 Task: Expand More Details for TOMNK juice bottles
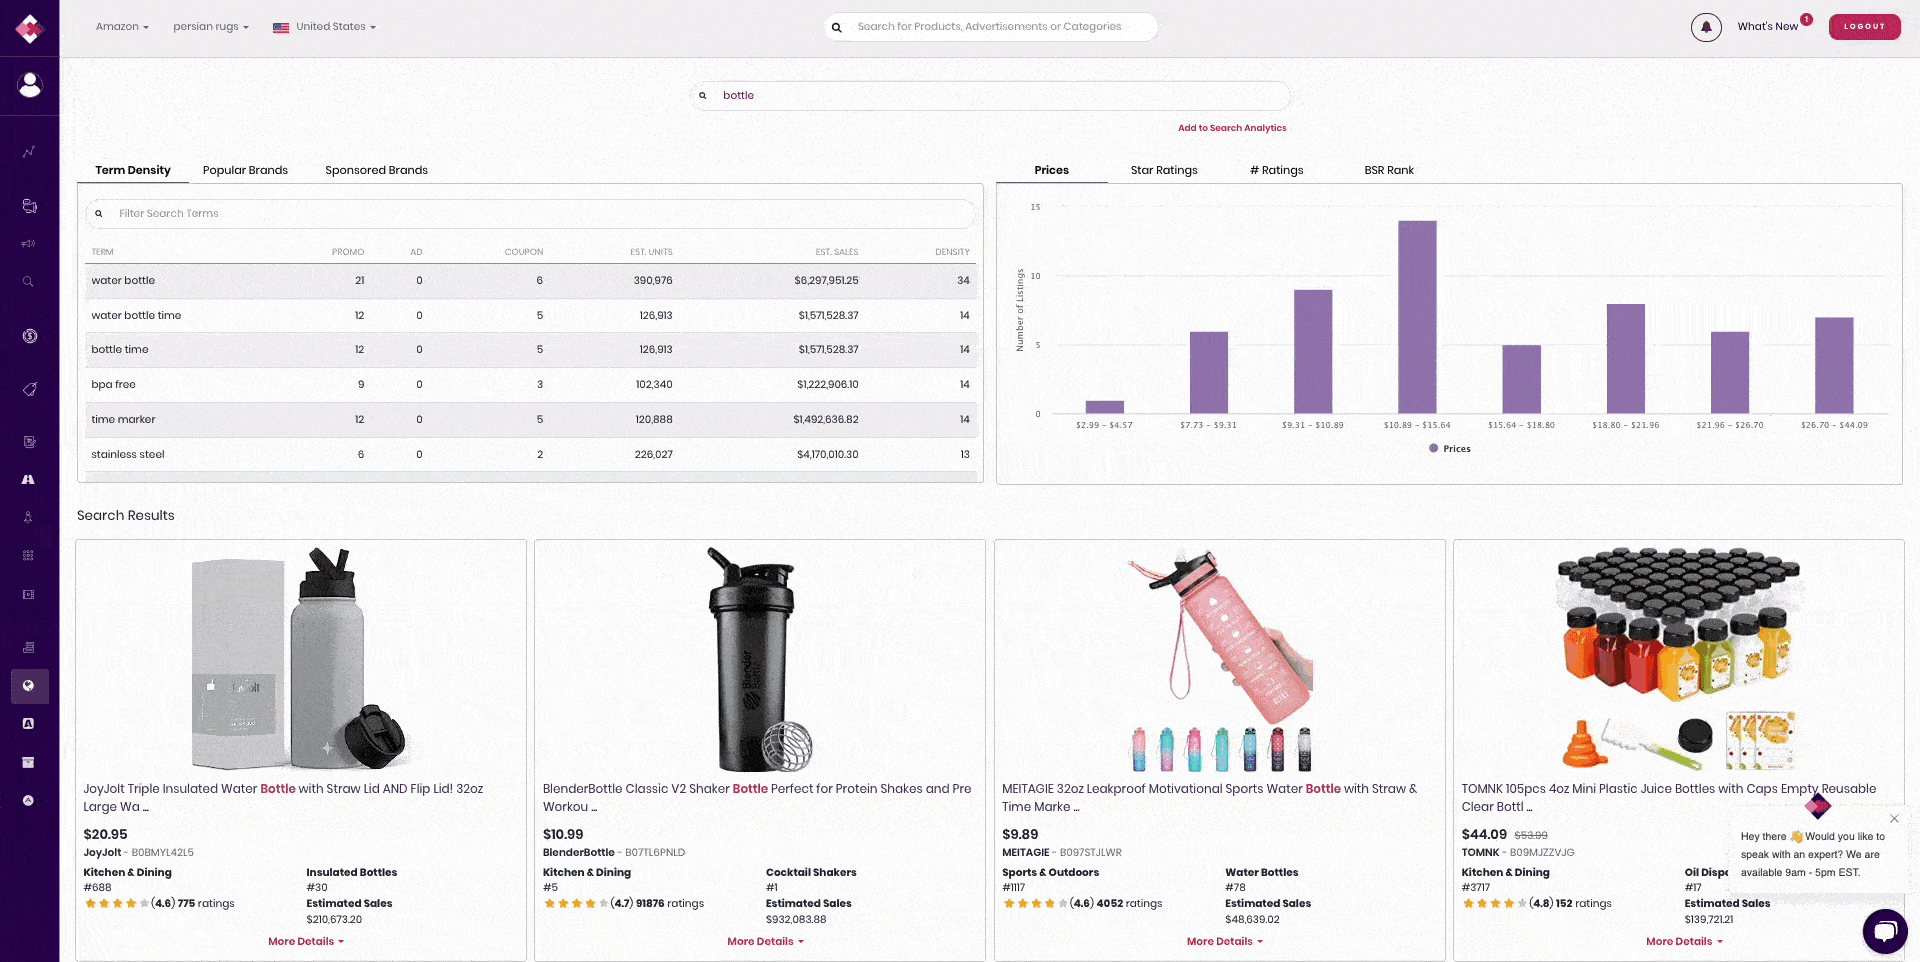point(1684,941)
